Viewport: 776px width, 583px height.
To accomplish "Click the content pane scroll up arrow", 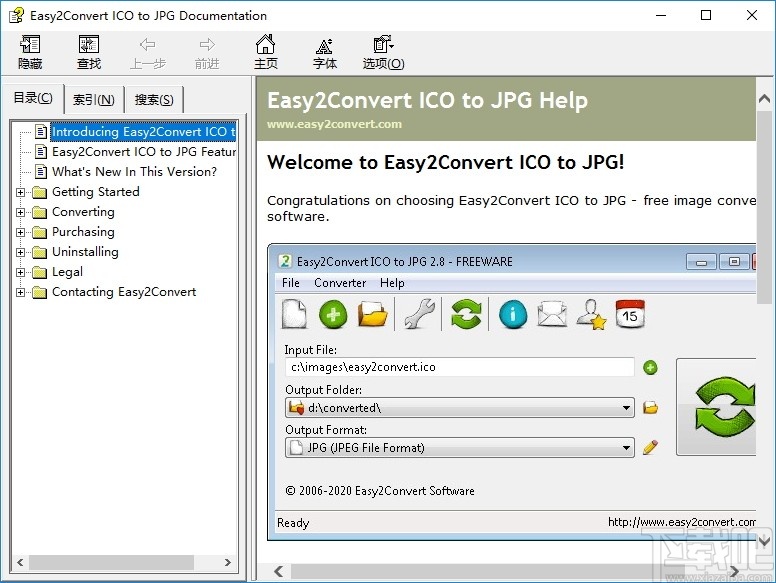I will [x=765, y=98].
